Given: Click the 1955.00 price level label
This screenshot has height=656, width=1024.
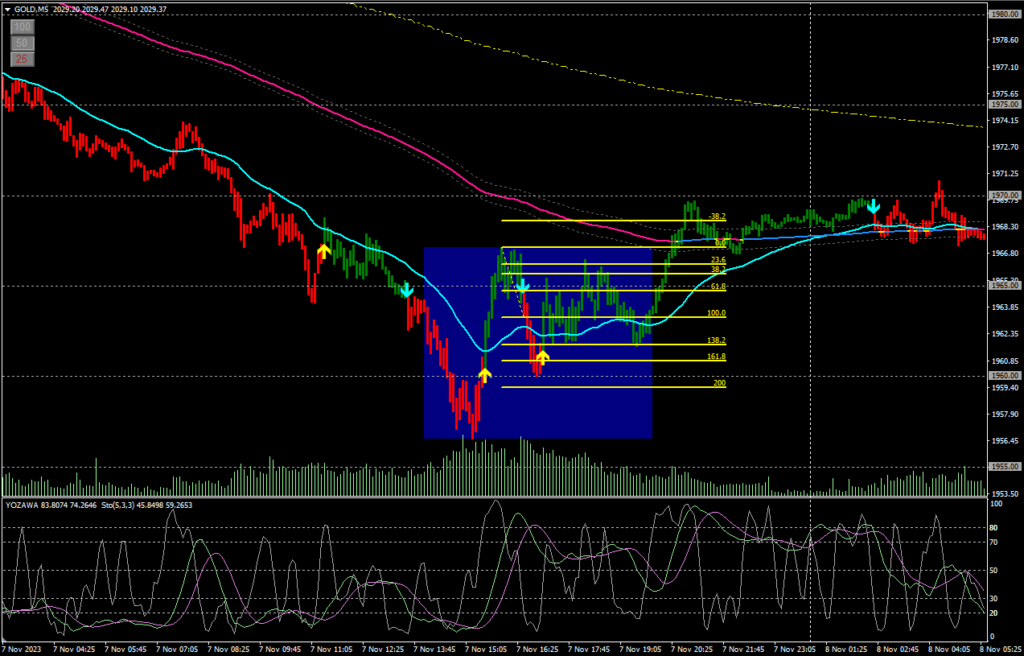Looking at the screenshot, I should click(x=1003, y=466).
